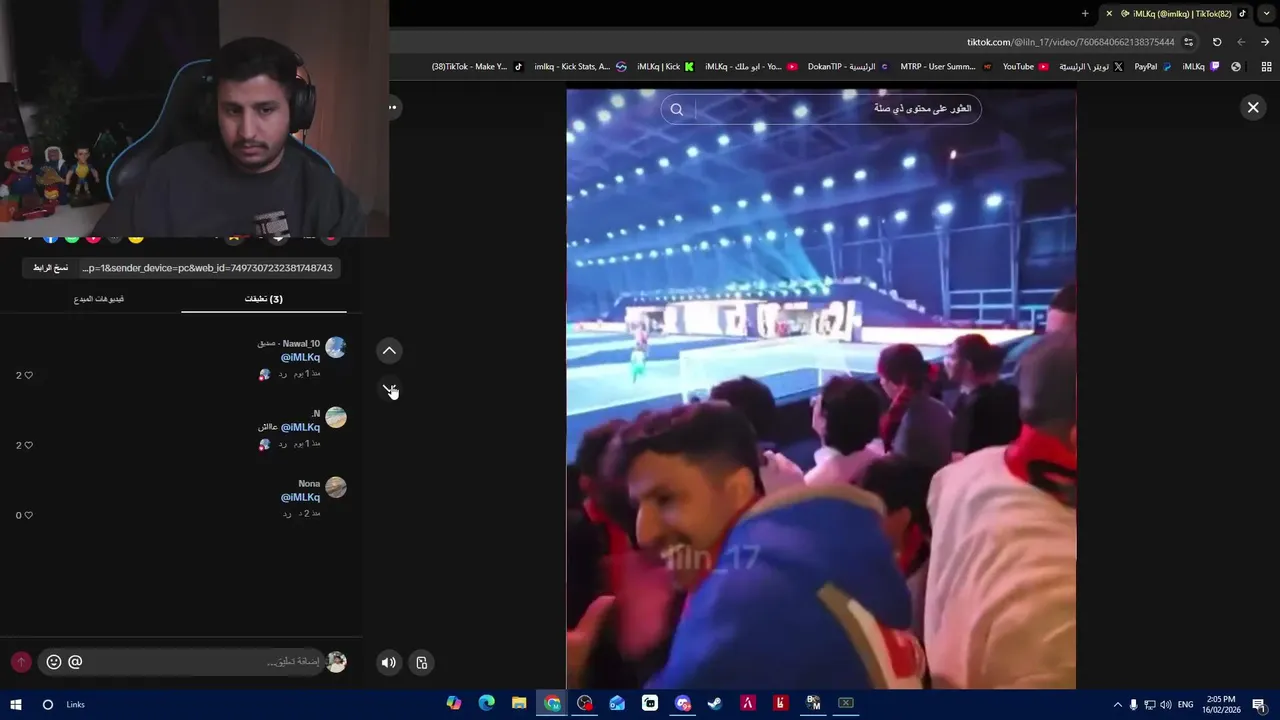Open iMLKq Kick bookmark

664,67
